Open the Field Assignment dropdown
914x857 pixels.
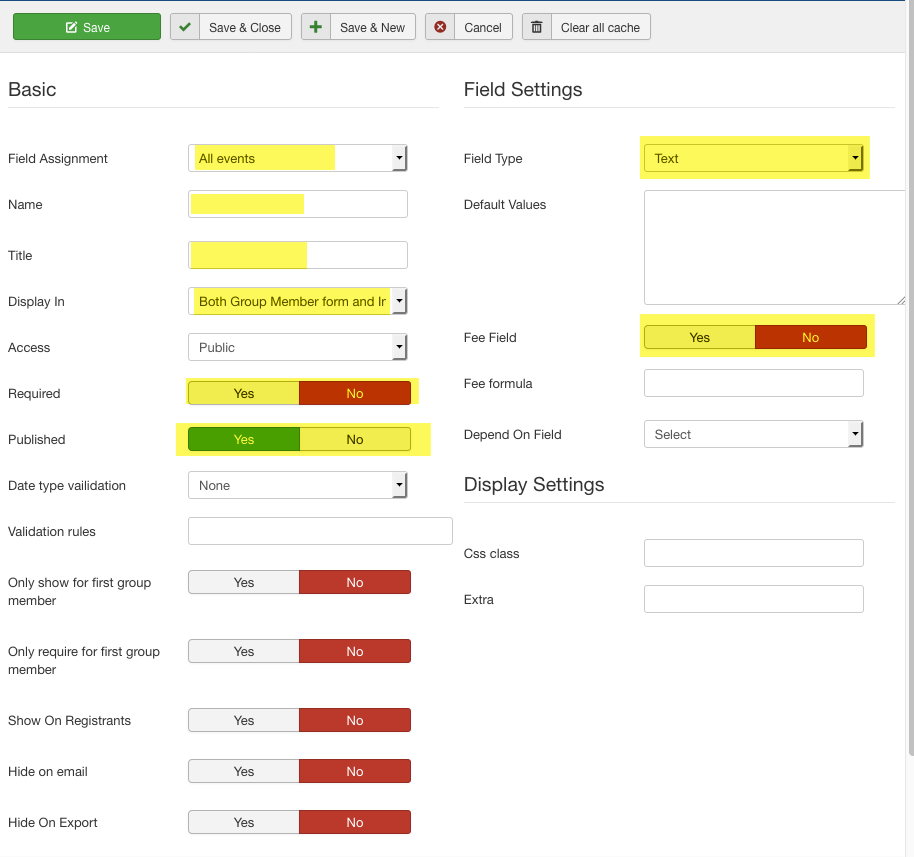coord(297,158)
